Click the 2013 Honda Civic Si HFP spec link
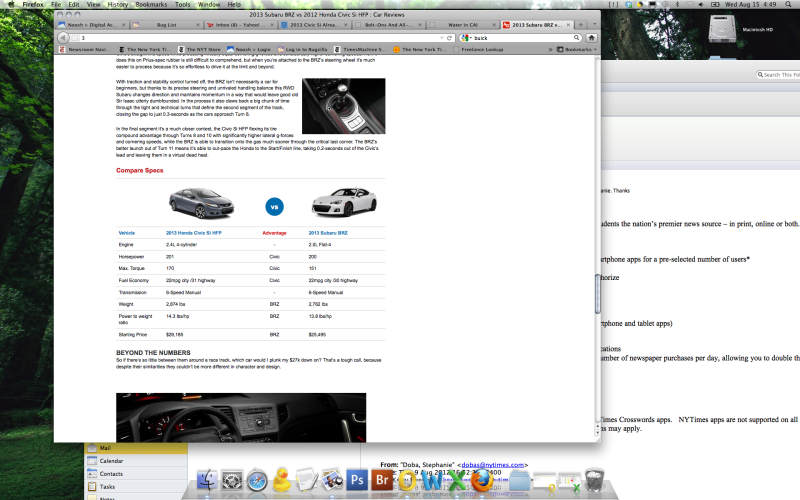The height and width of the screenshot is (500, 800). [194, 233]
